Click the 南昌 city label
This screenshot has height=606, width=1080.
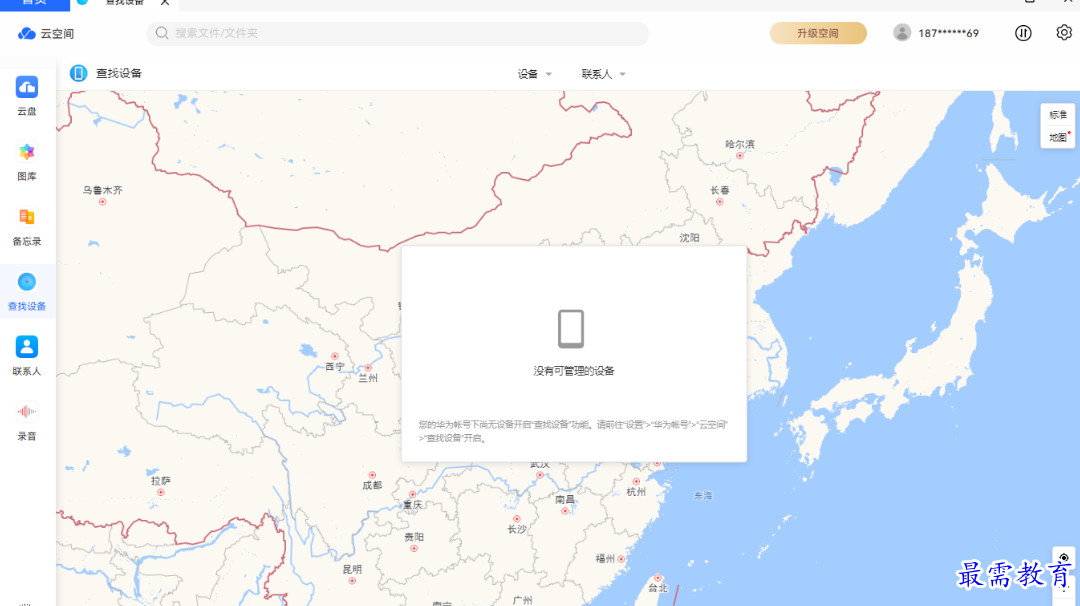(565, 499)
